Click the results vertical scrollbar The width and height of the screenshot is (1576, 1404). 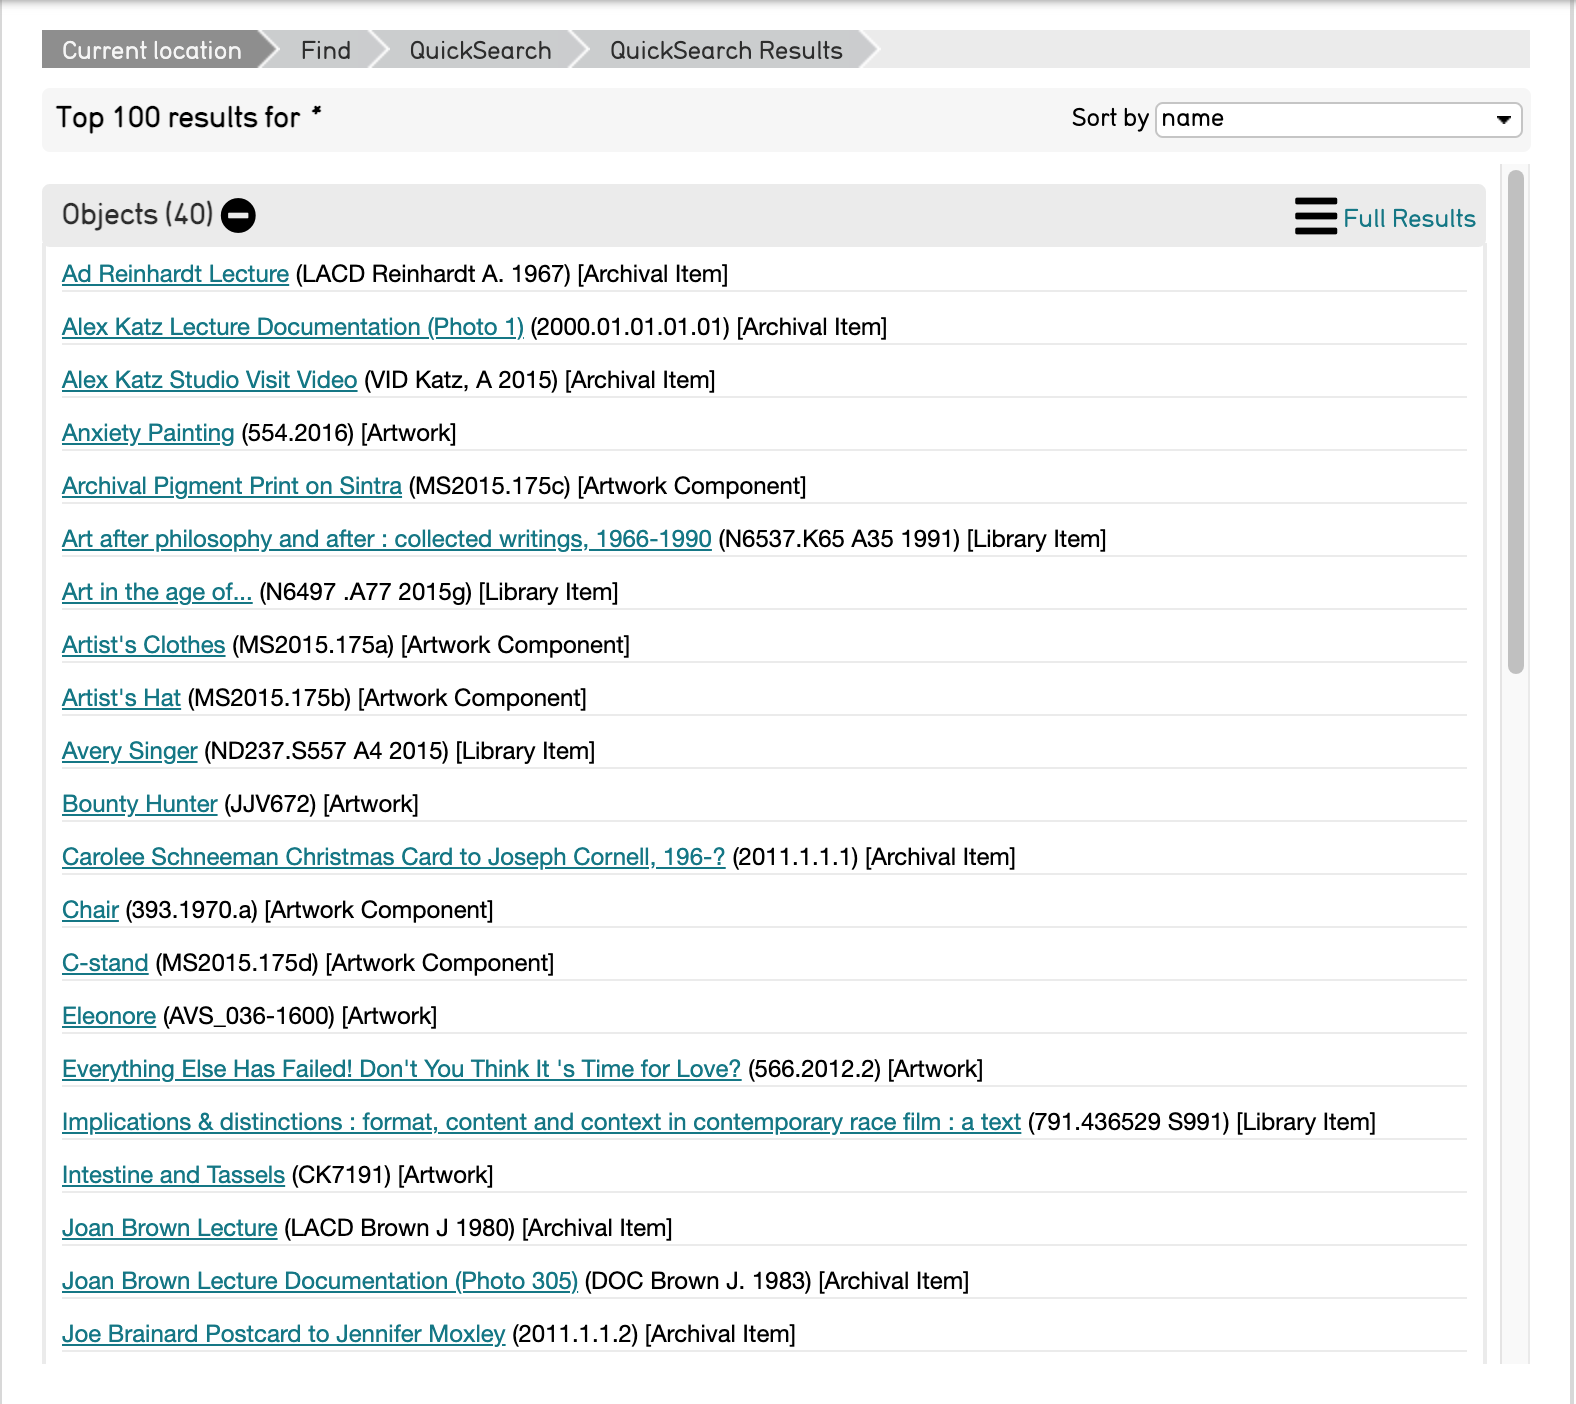point(1515,420)
